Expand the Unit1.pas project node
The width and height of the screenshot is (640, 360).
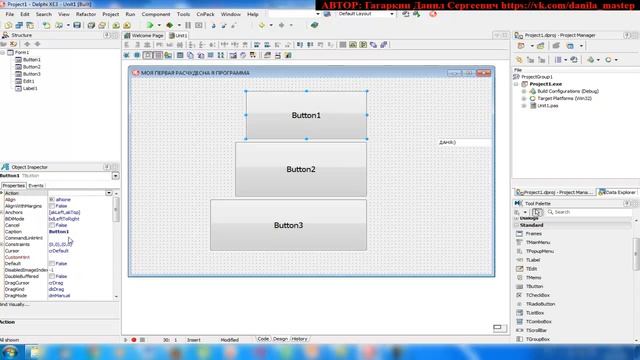point(524,106)
